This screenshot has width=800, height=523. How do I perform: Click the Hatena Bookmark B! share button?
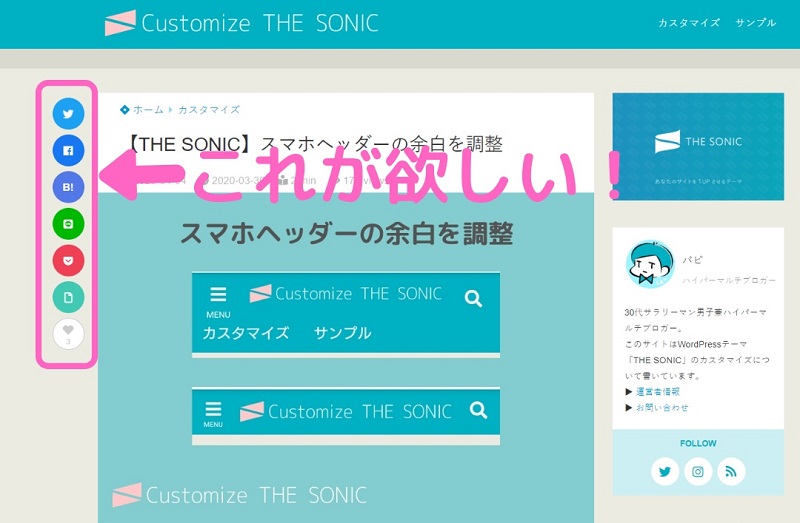click(x=68, y=187)
